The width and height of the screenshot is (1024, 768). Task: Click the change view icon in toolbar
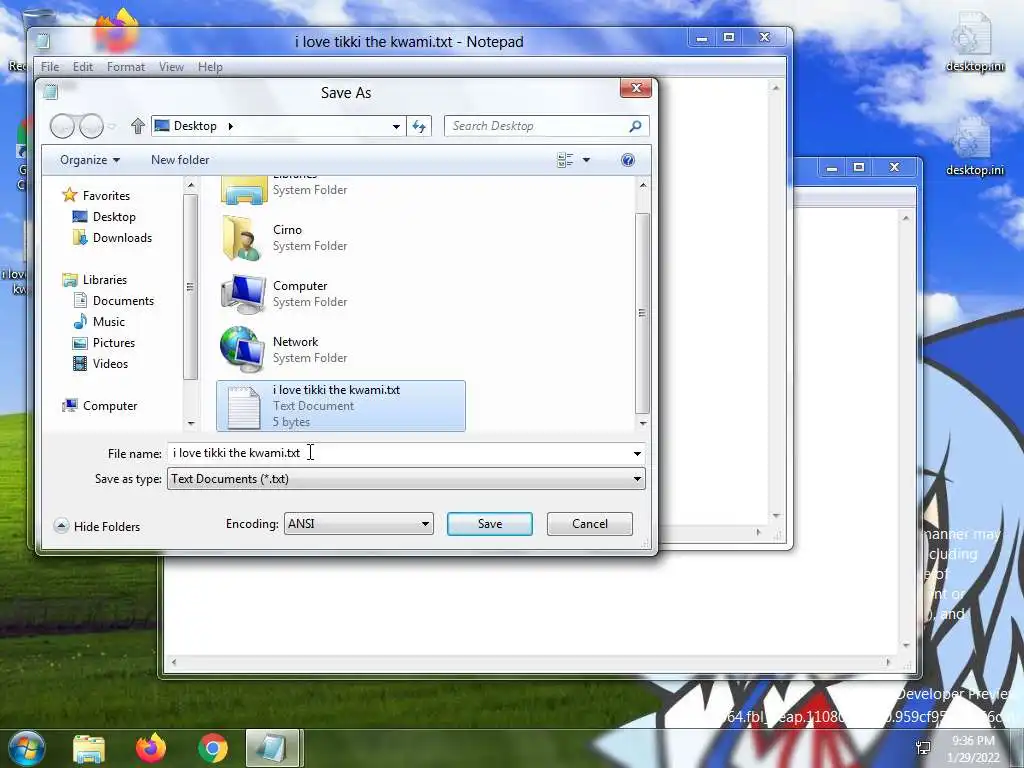point(565,160)
